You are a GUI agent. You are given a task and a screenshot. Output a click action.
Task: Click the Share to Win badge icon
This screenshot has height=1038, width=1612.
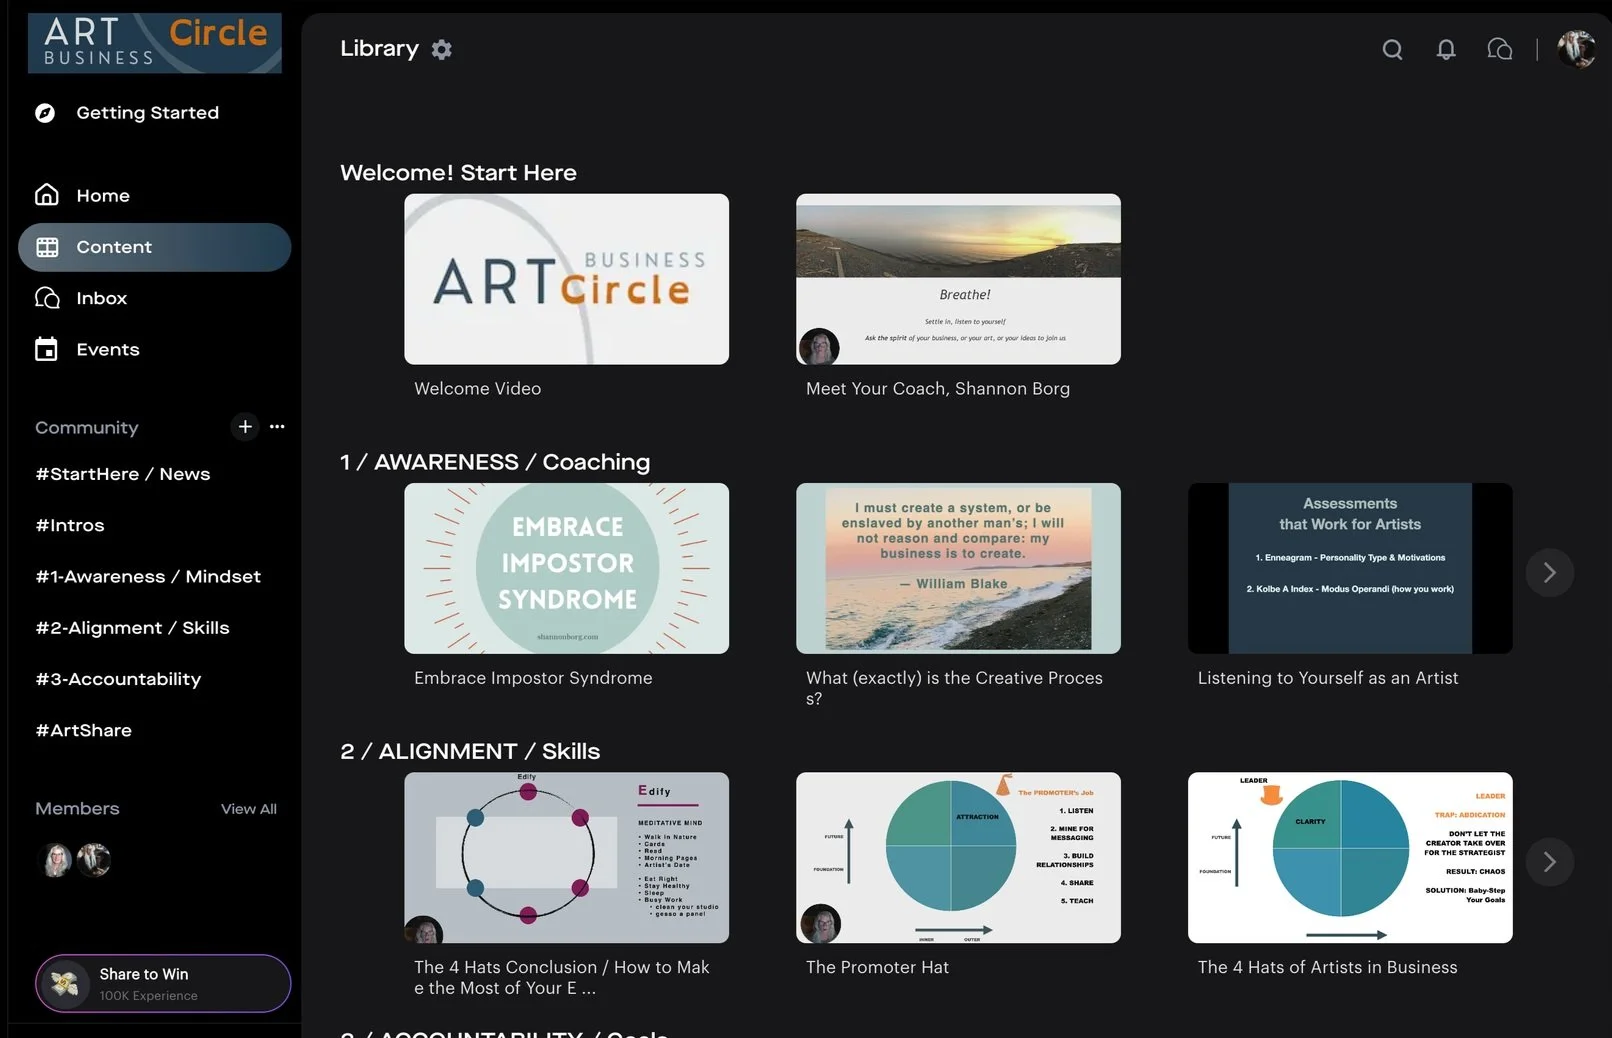coord(65,984)
